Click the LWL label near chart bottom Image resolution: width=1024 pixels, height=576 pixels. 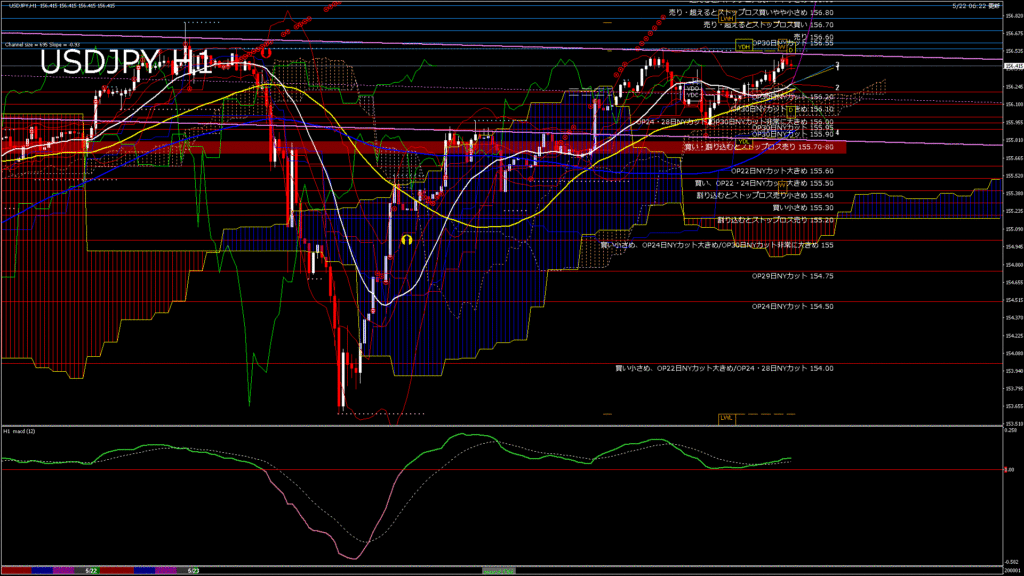coord(727,417)
